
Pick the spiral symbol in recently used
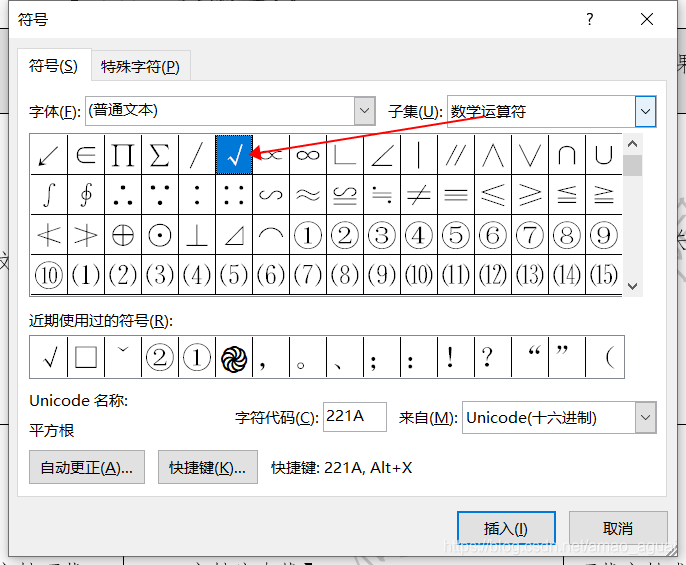point(234,357)
